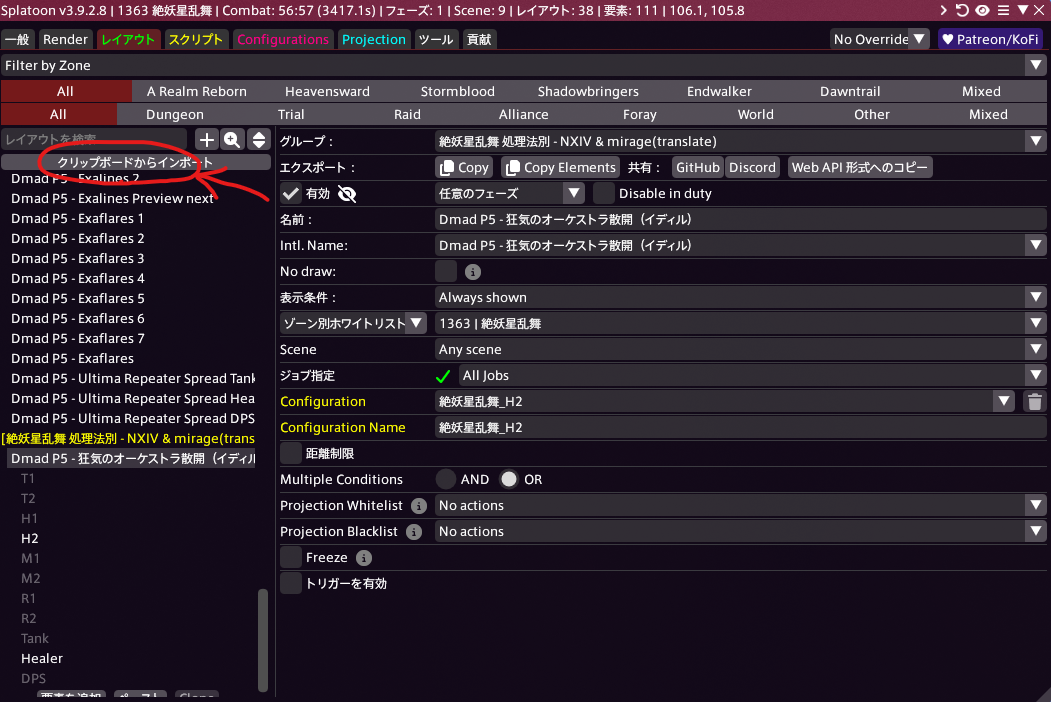Viewport: 1051px width, 702px height.
Task: Toggle the 有効 enabled checkbox
Action: tap(291, 194)
